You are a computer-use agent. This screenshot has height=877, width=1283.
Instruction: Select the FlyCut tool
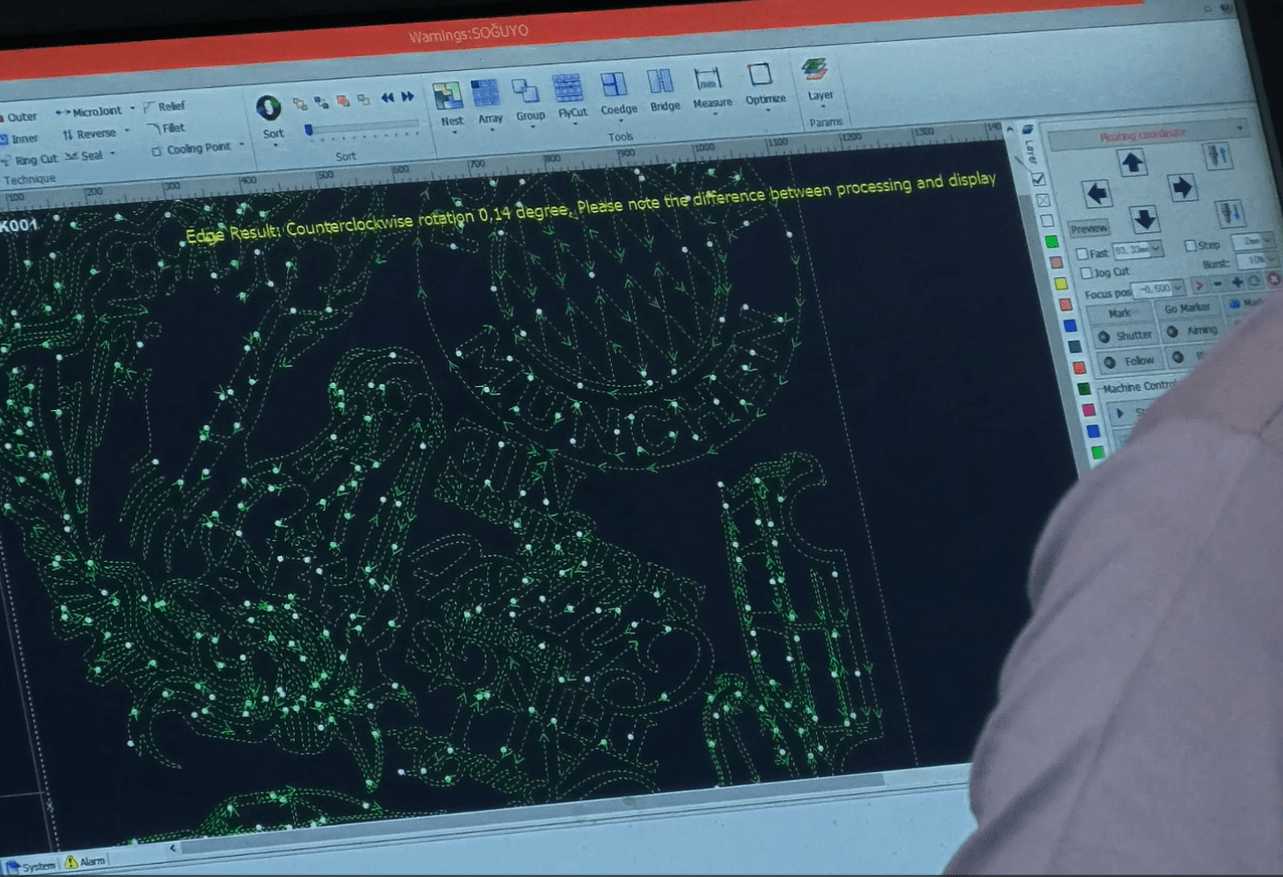569,95
